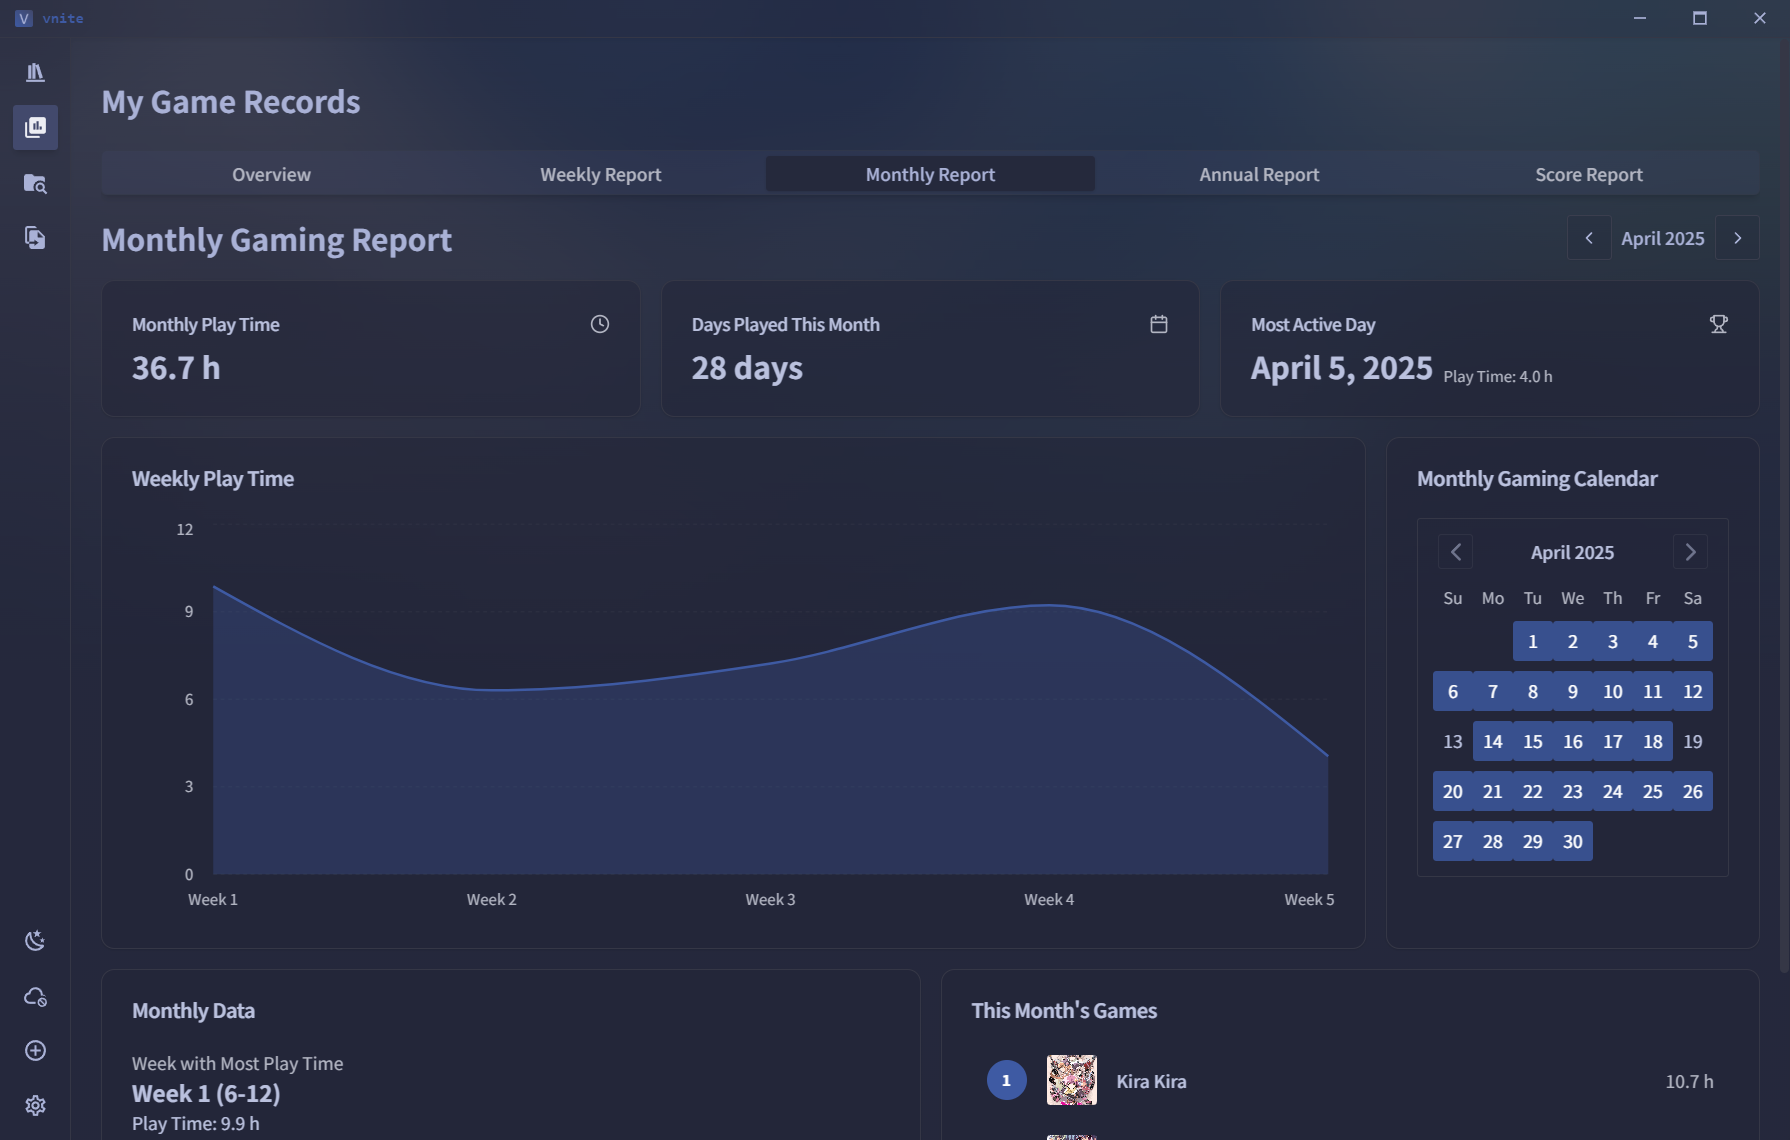Maximize the vnite window
Viewport: 1790px width, 1140px height.
pyautogui.click(x=1699, y=18)
